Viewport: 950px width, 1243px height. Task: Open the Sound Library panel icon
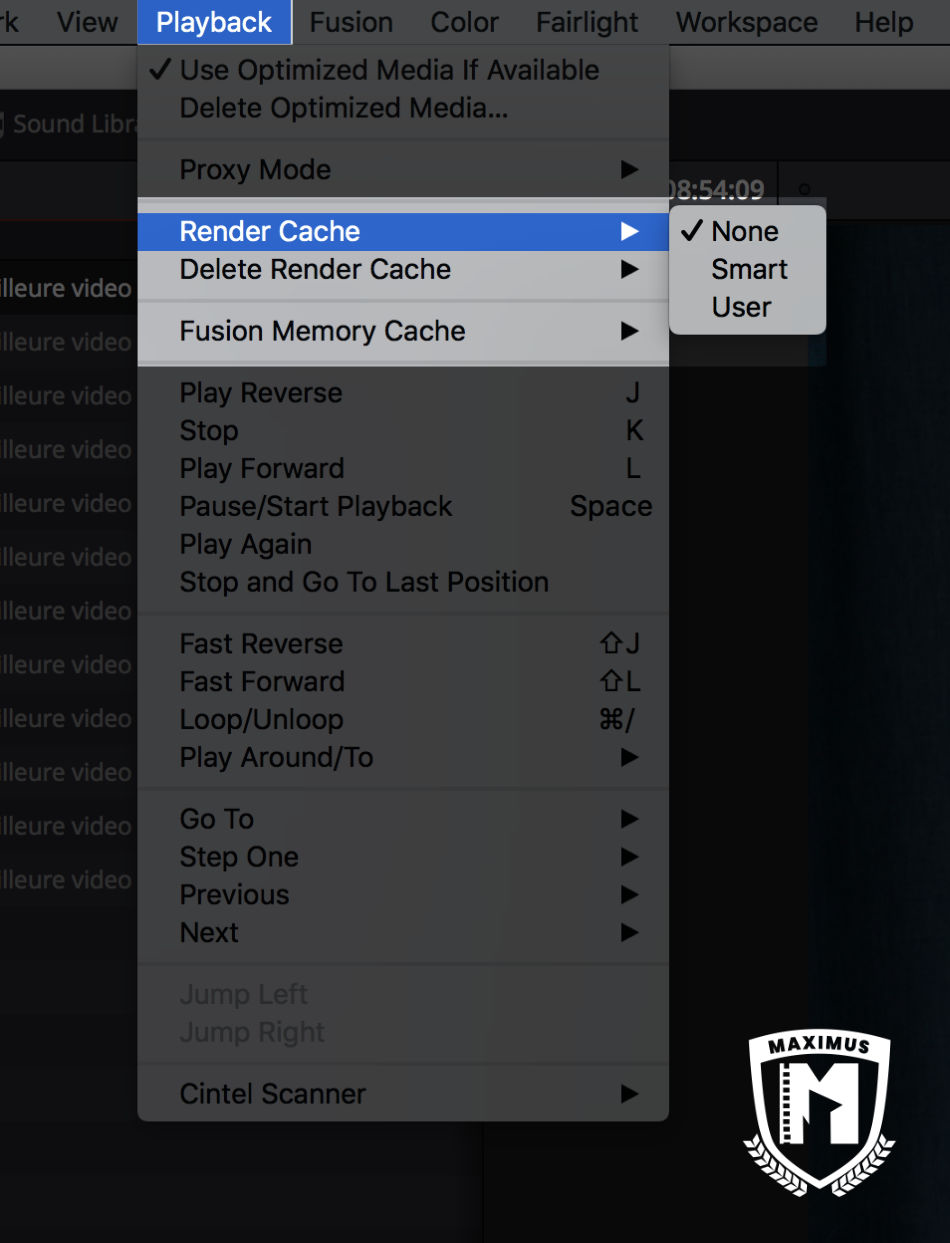pyautogui.click(x=3, y=125)
